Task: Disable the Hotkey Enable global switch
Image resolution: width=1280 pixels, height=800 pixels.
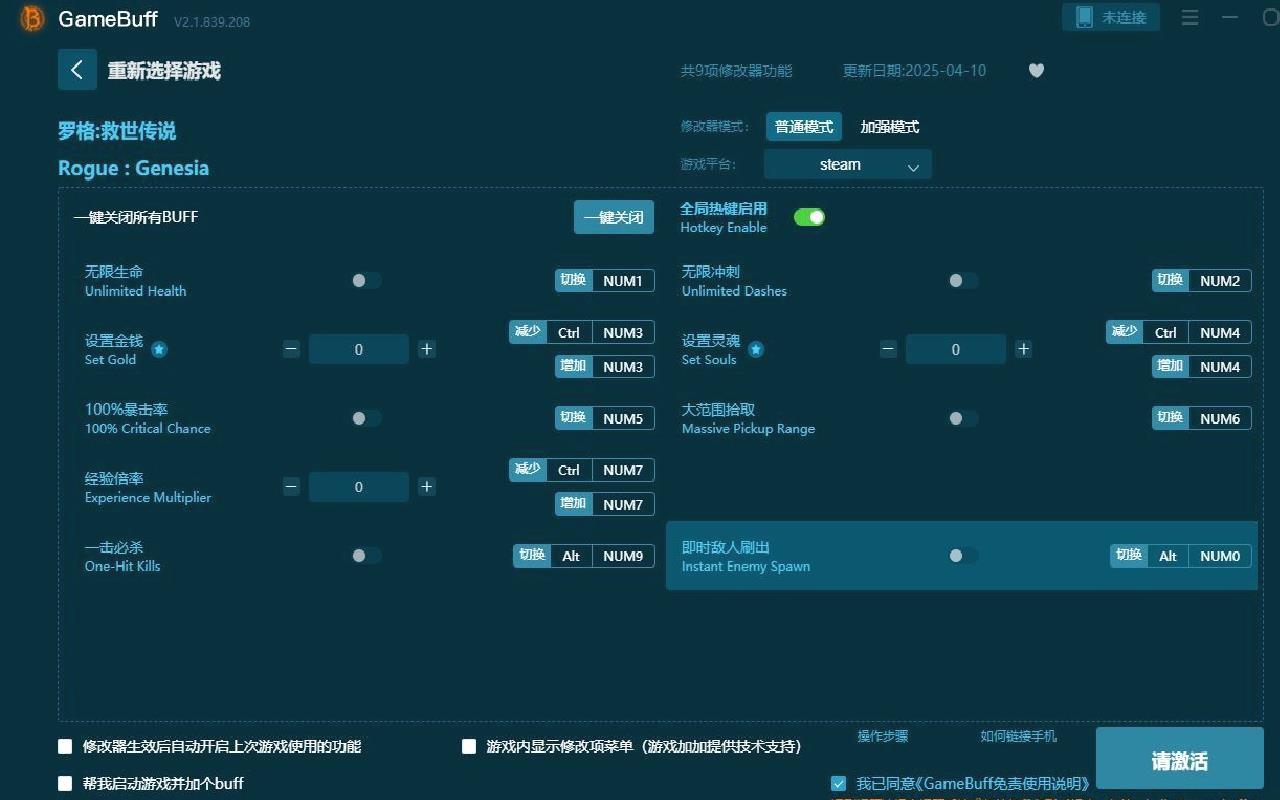Action: point(809,217)
